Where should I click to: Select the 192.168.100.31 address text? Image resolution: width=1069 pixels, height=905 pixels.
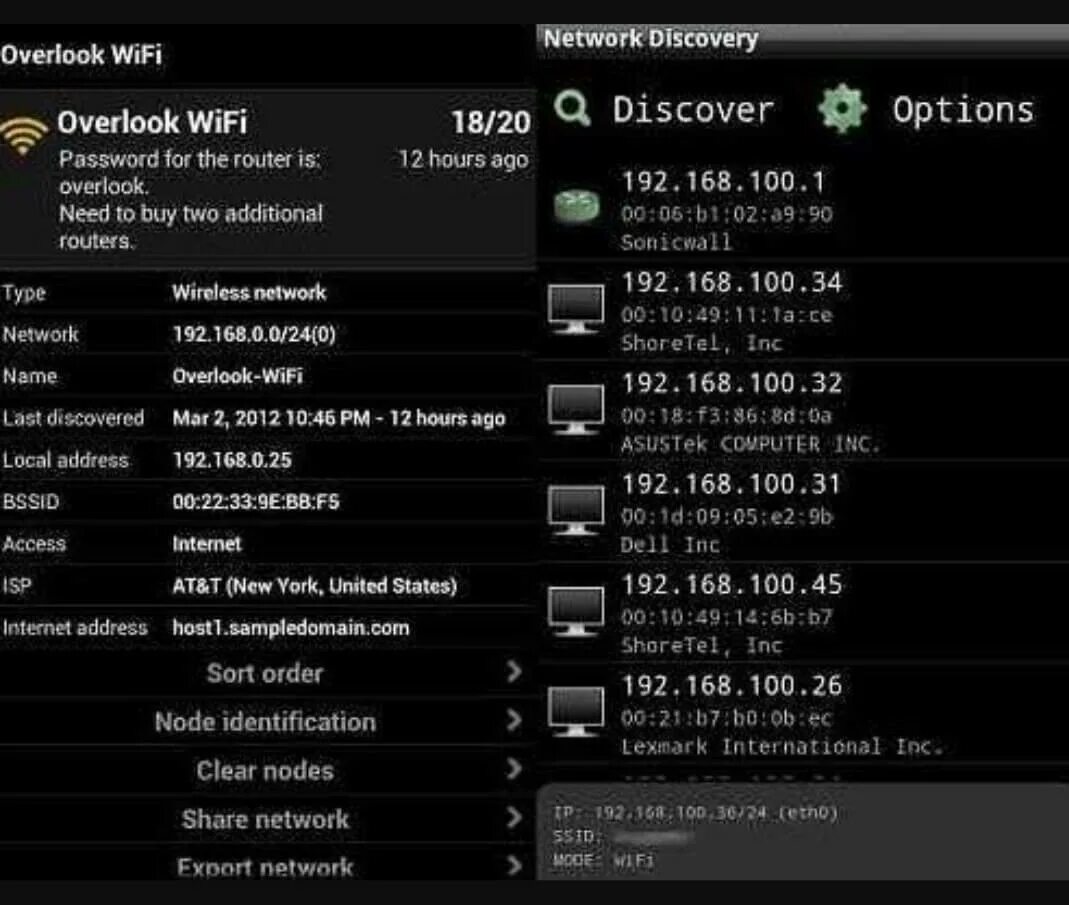point(731,484)
